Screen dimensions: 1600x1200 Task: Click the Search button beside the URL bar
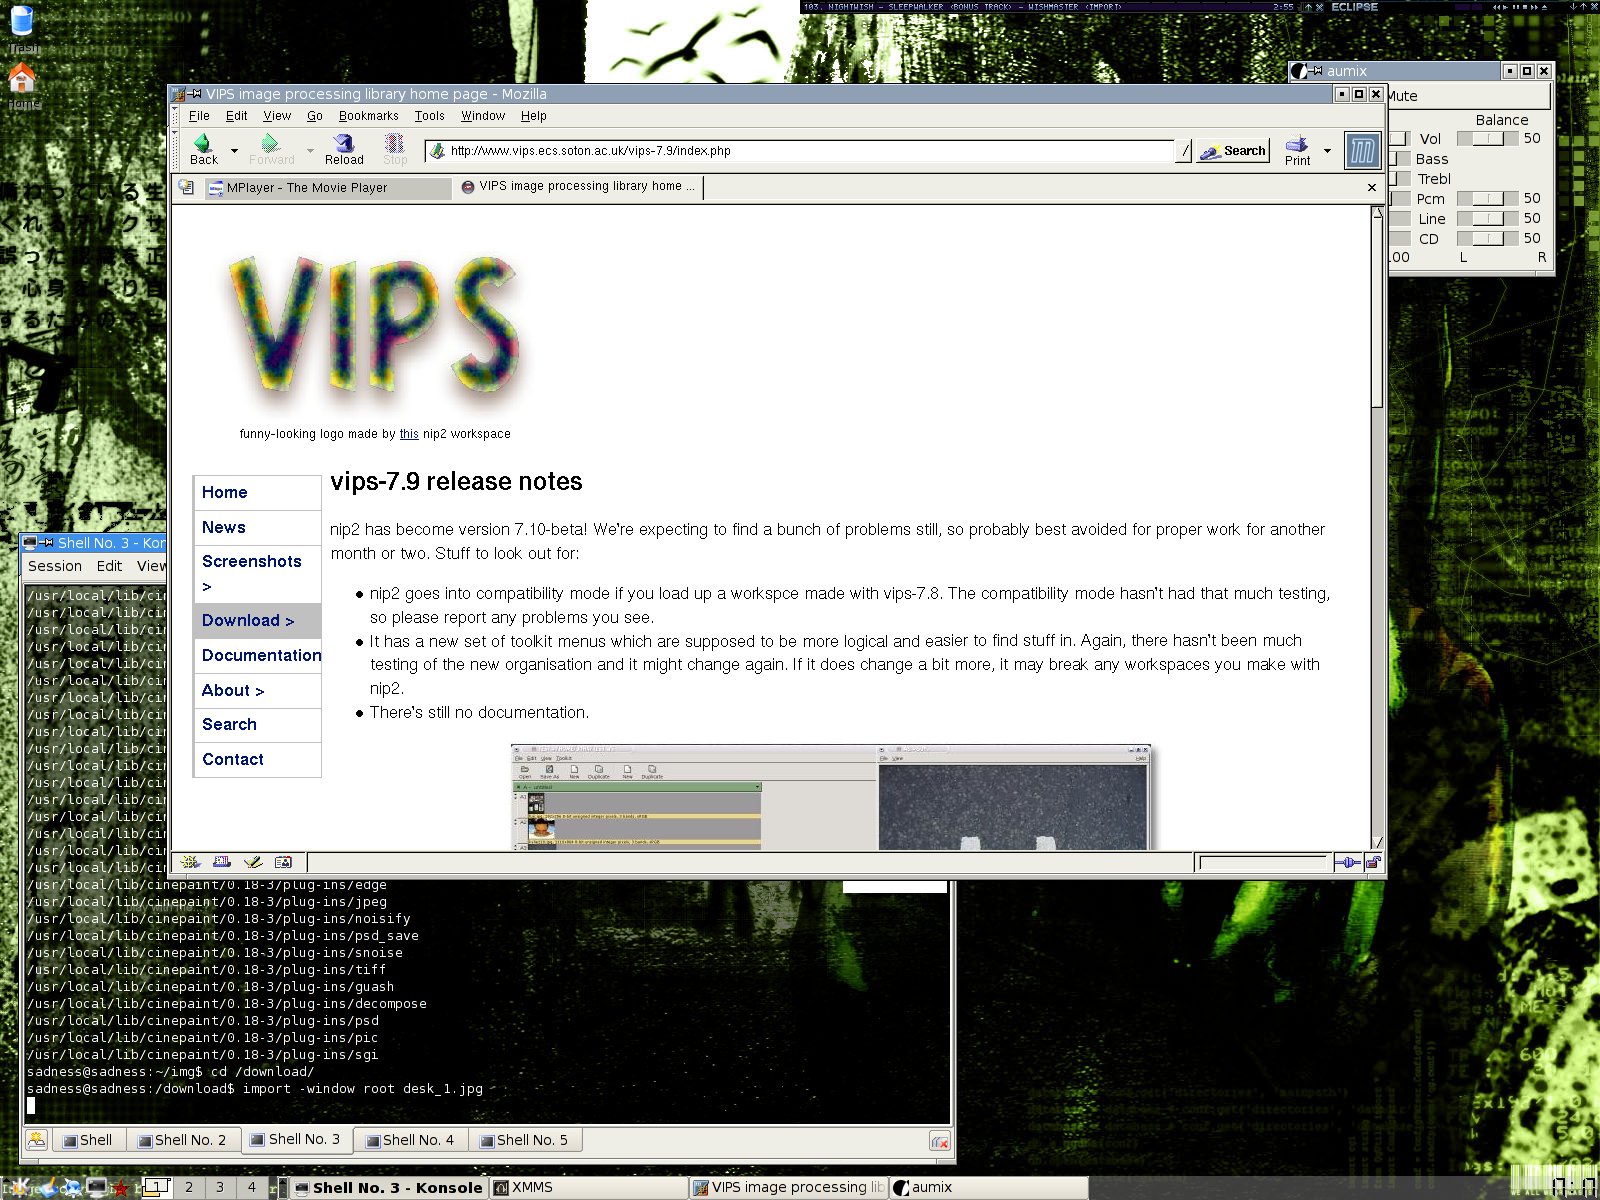(x=1233, y=151)
